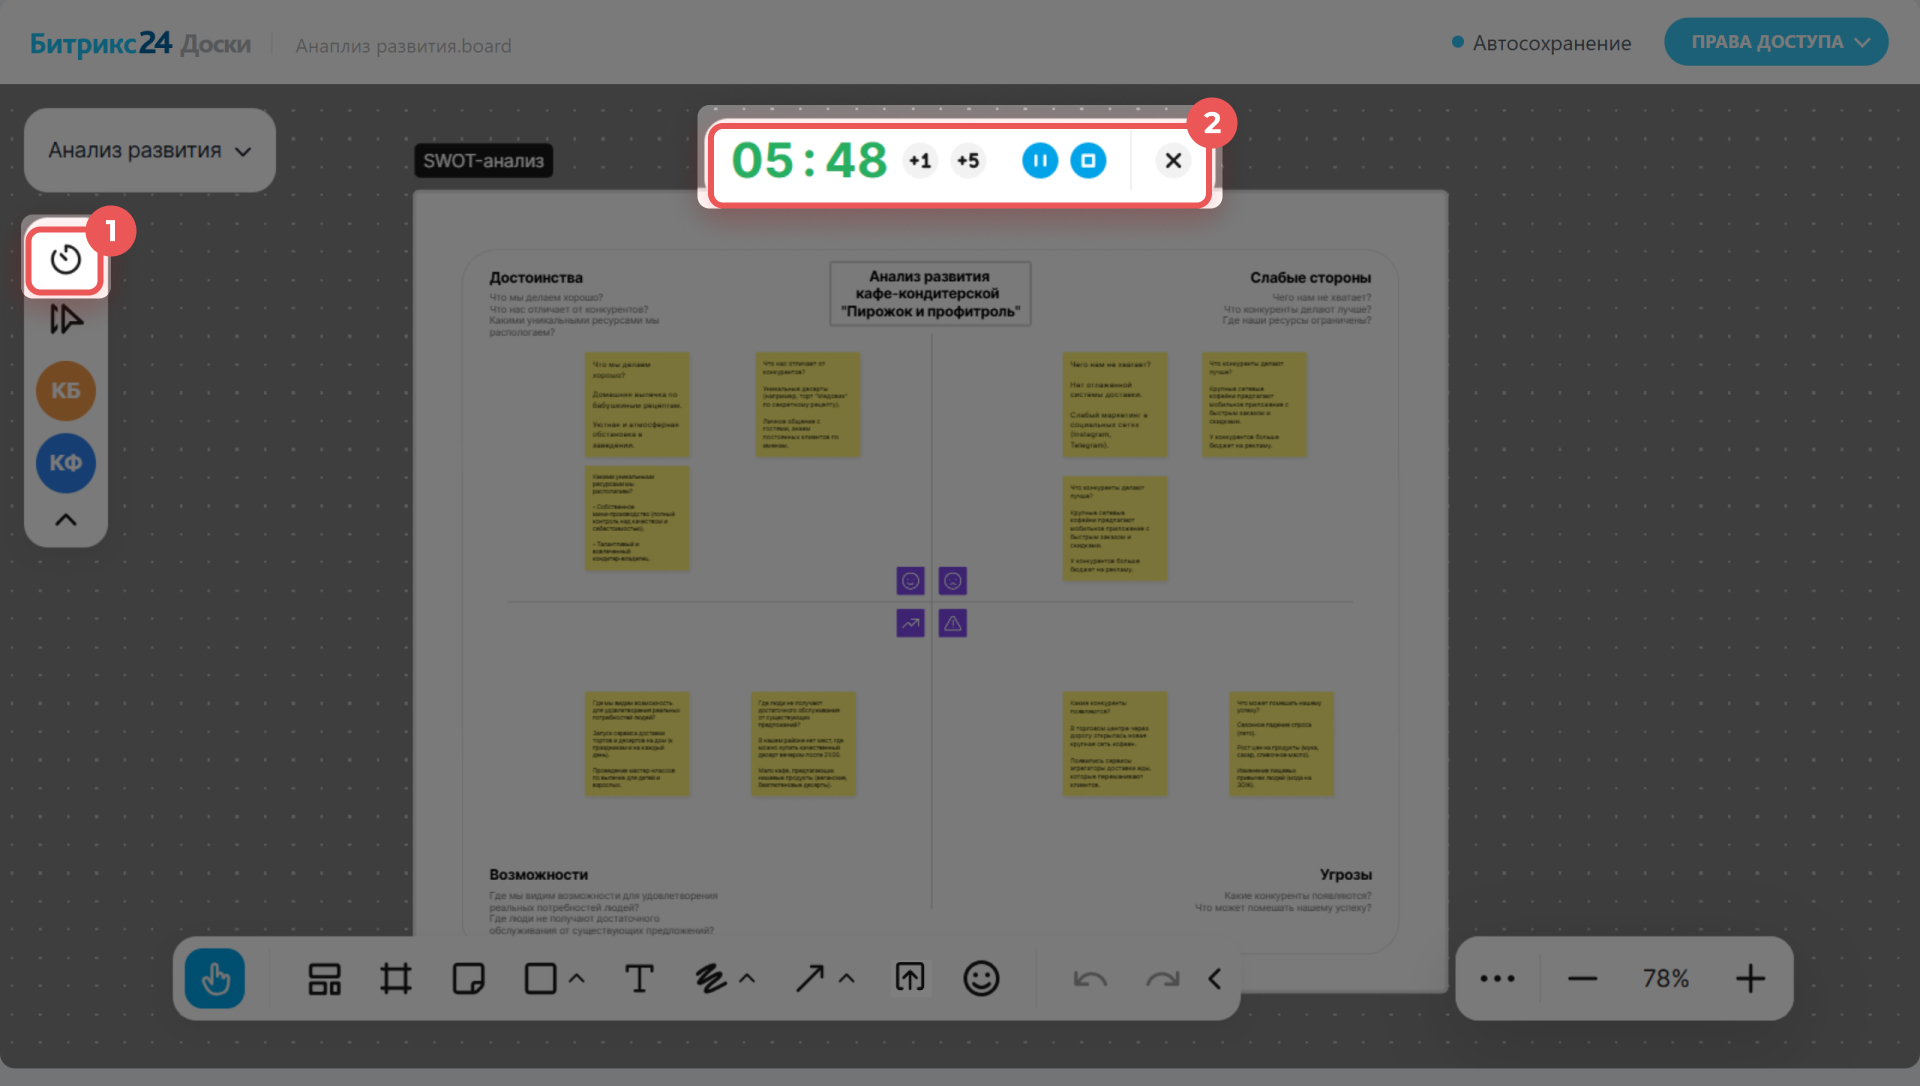
Task: Expand the shape tool options chevron
Action: point(577,979)
